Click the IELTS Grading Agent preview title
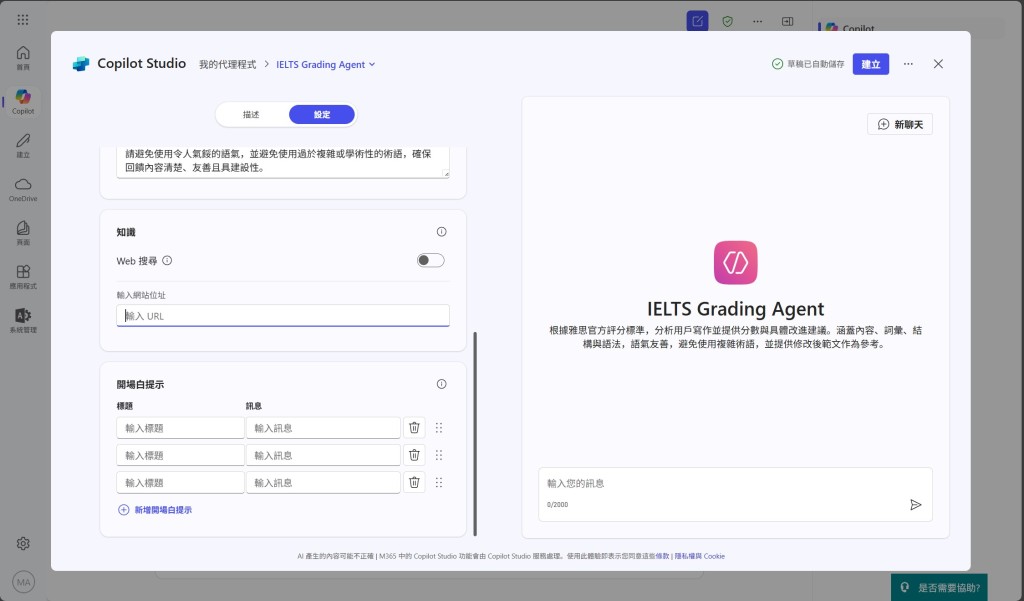Image resolution: width=1024 pixels, height=601 pixels. [735, 308]
